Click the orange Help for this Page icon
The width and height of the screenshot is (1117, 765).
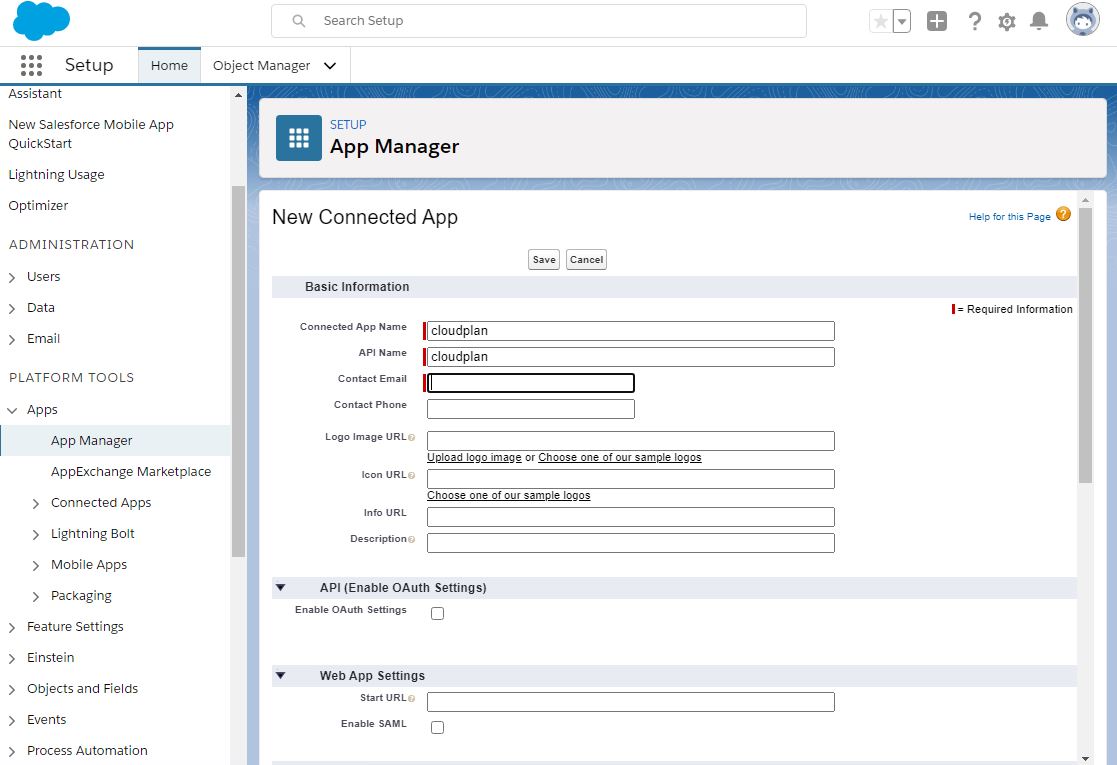[x=1063, y=214]
